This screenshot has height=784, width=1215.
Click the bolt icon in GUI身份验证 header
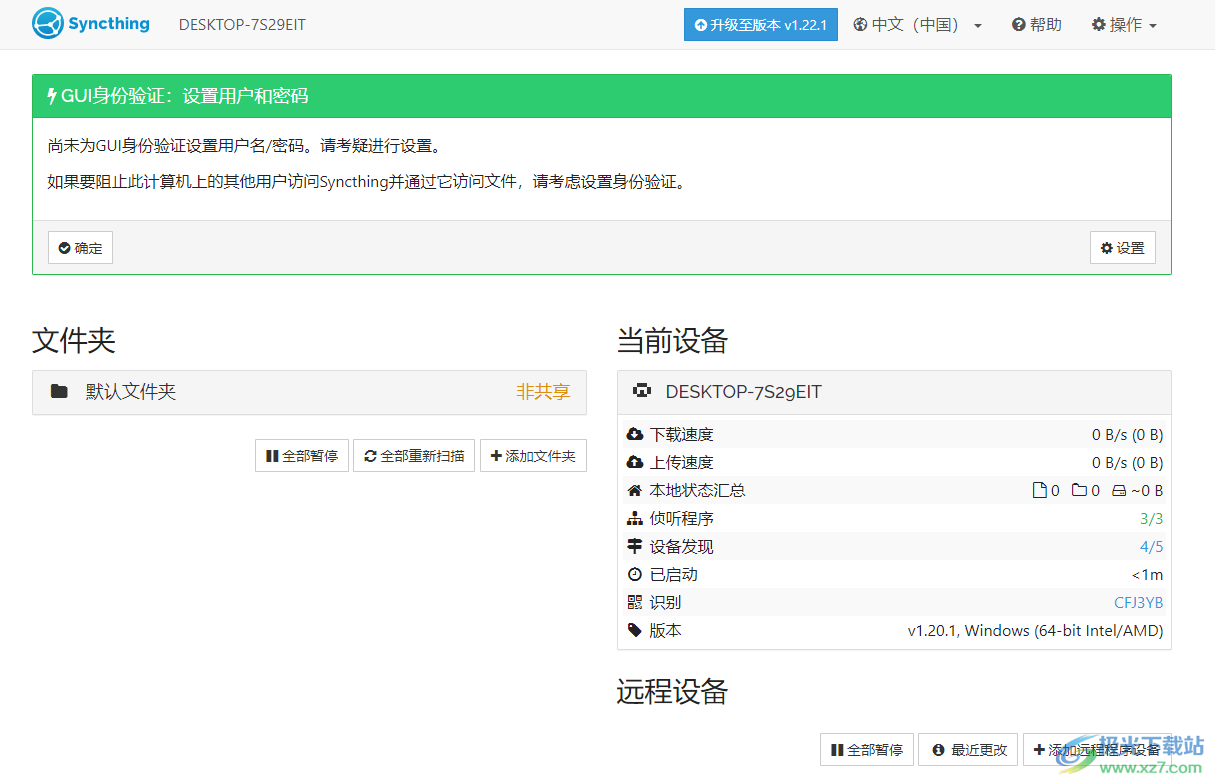pos(52,96)
